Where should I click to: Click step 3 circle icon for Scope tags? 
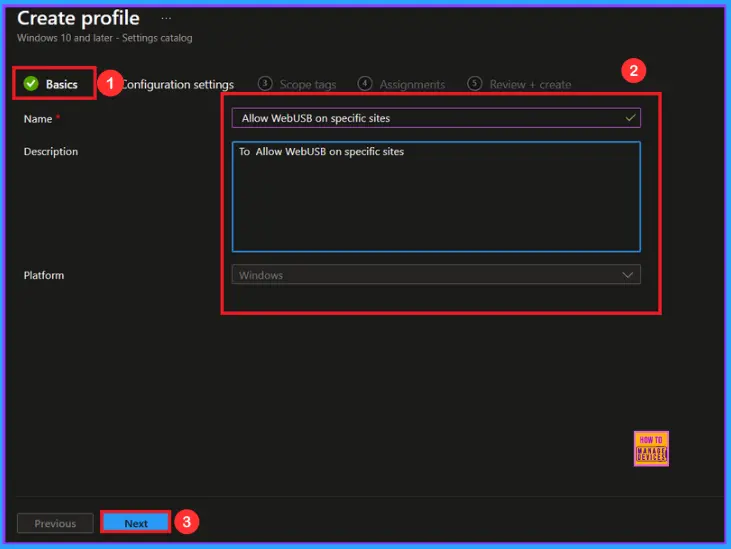click(x=265, y=83)
